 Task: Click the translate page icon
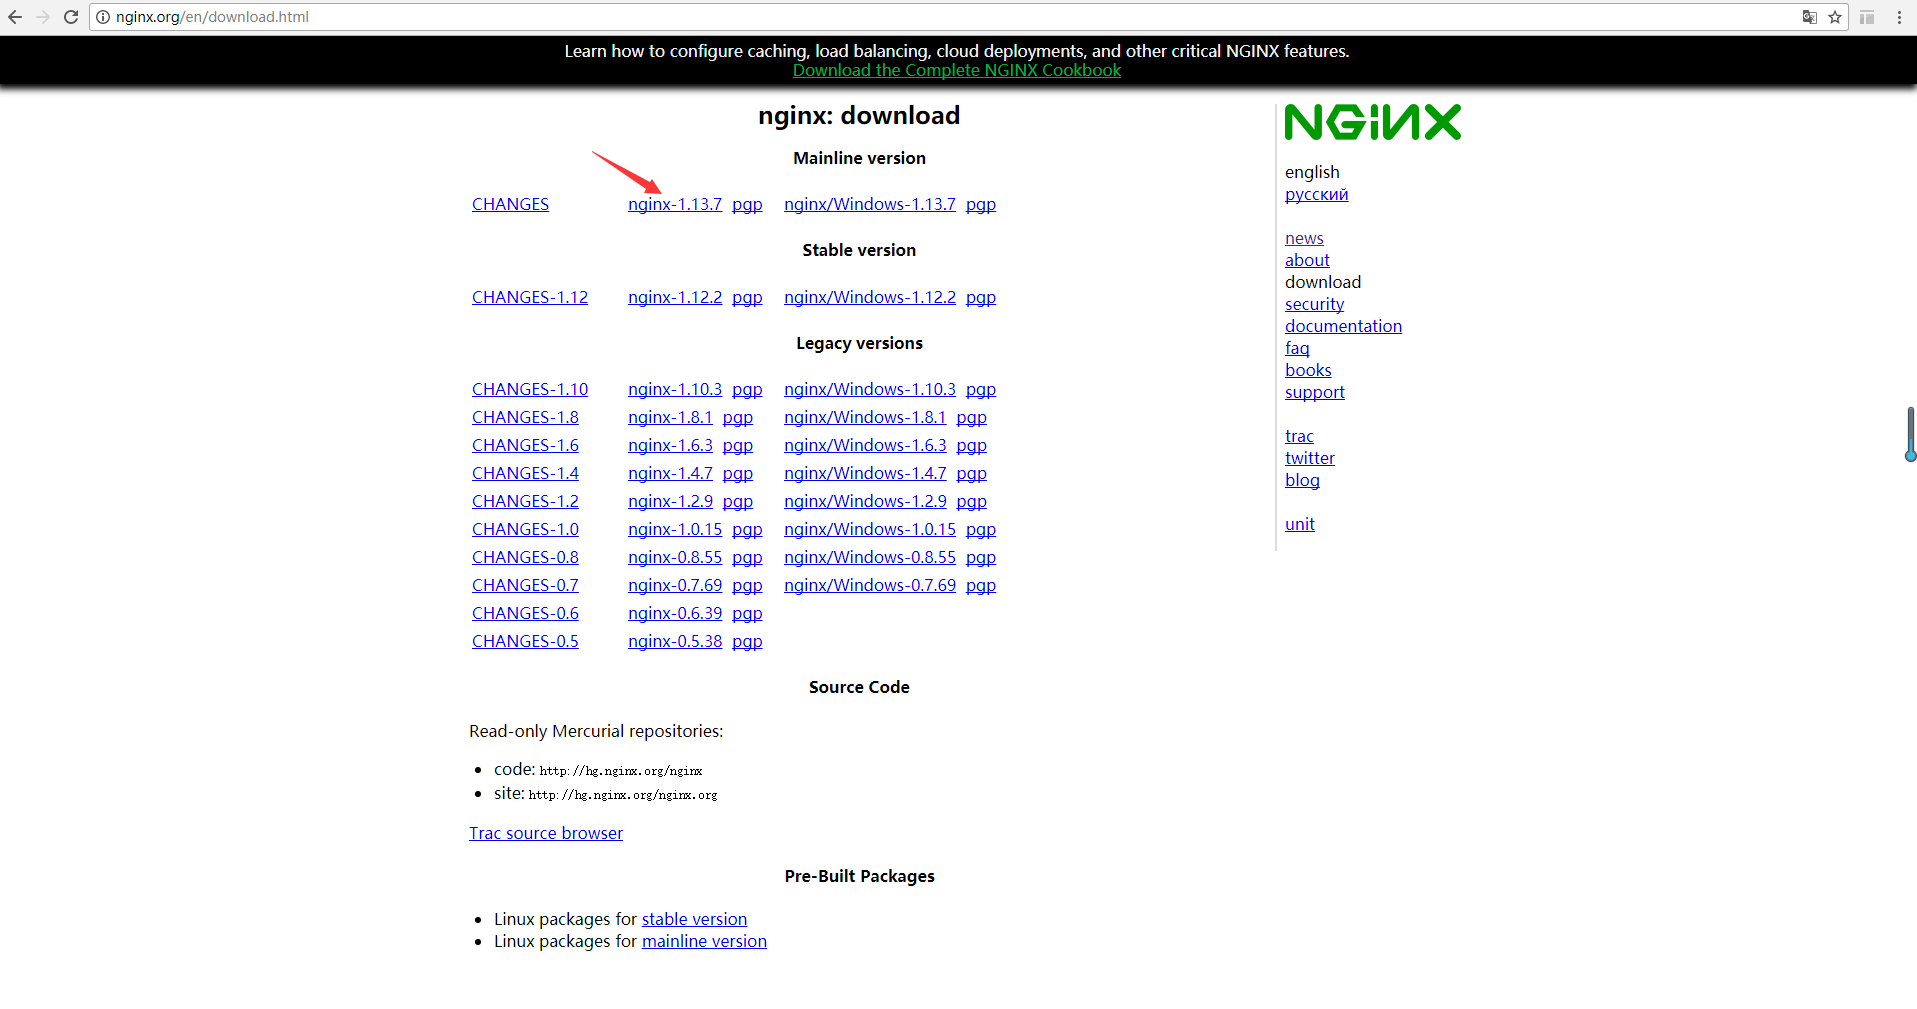coord(1809,17)
